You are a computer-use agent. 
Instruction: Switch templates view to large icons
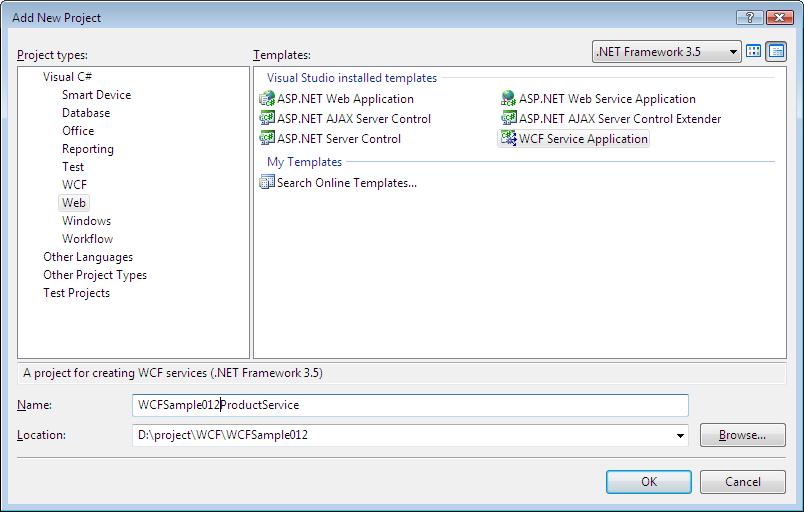tap(753, 51)
